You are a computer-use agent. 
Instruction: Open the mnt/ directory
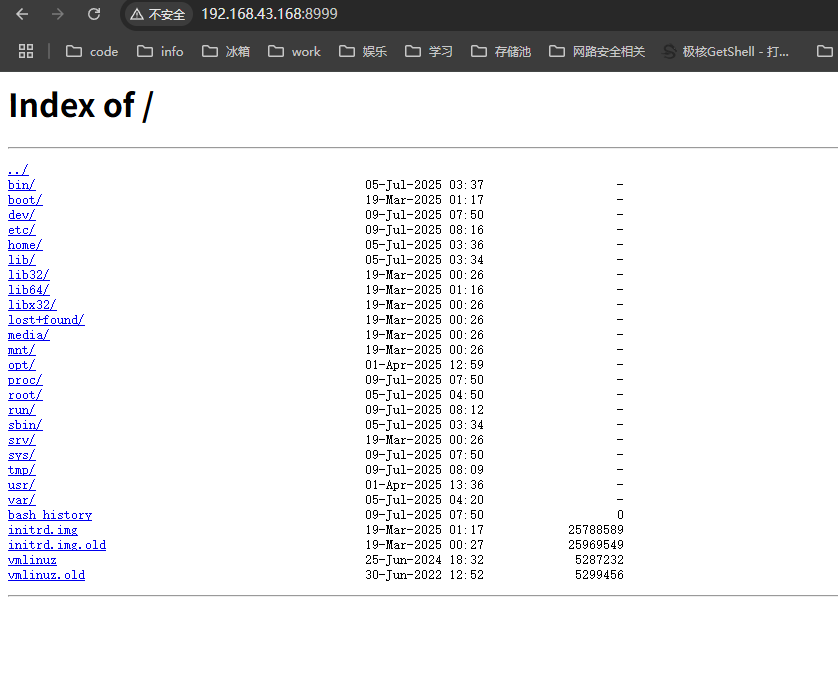click(x=21, y=350)
